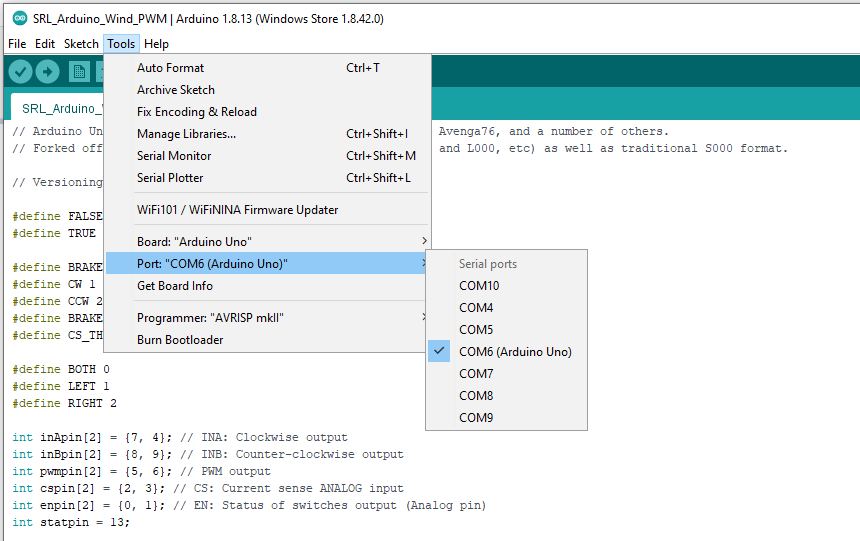This screenshot has height=541, width=860.
Task: Click the "#define TRUE" code line
Action: pos(54,233)
